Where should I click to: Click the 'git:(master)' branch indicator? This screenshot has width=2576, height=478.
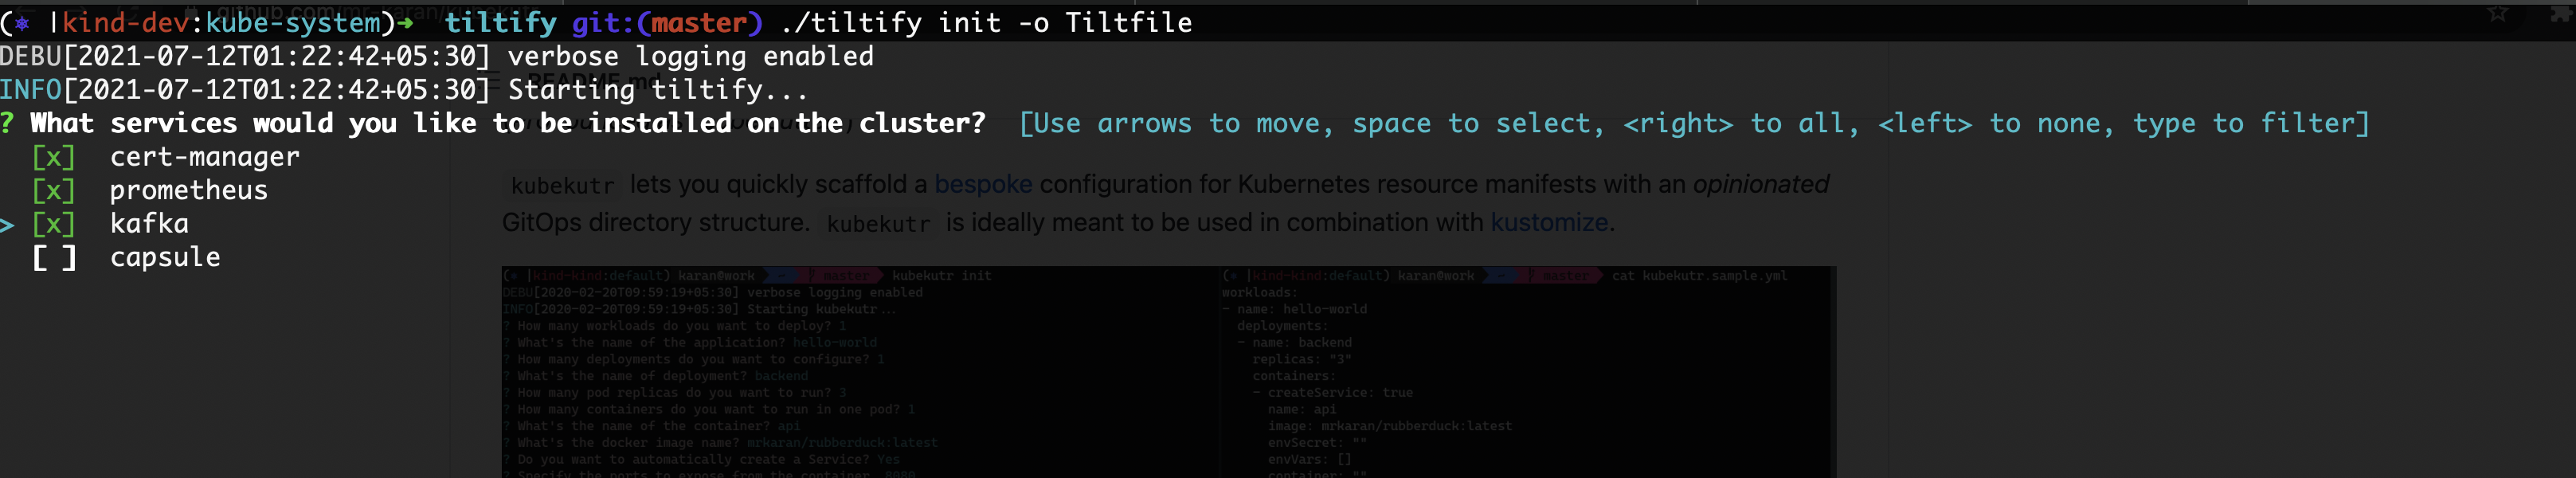[x=667, y=22]
